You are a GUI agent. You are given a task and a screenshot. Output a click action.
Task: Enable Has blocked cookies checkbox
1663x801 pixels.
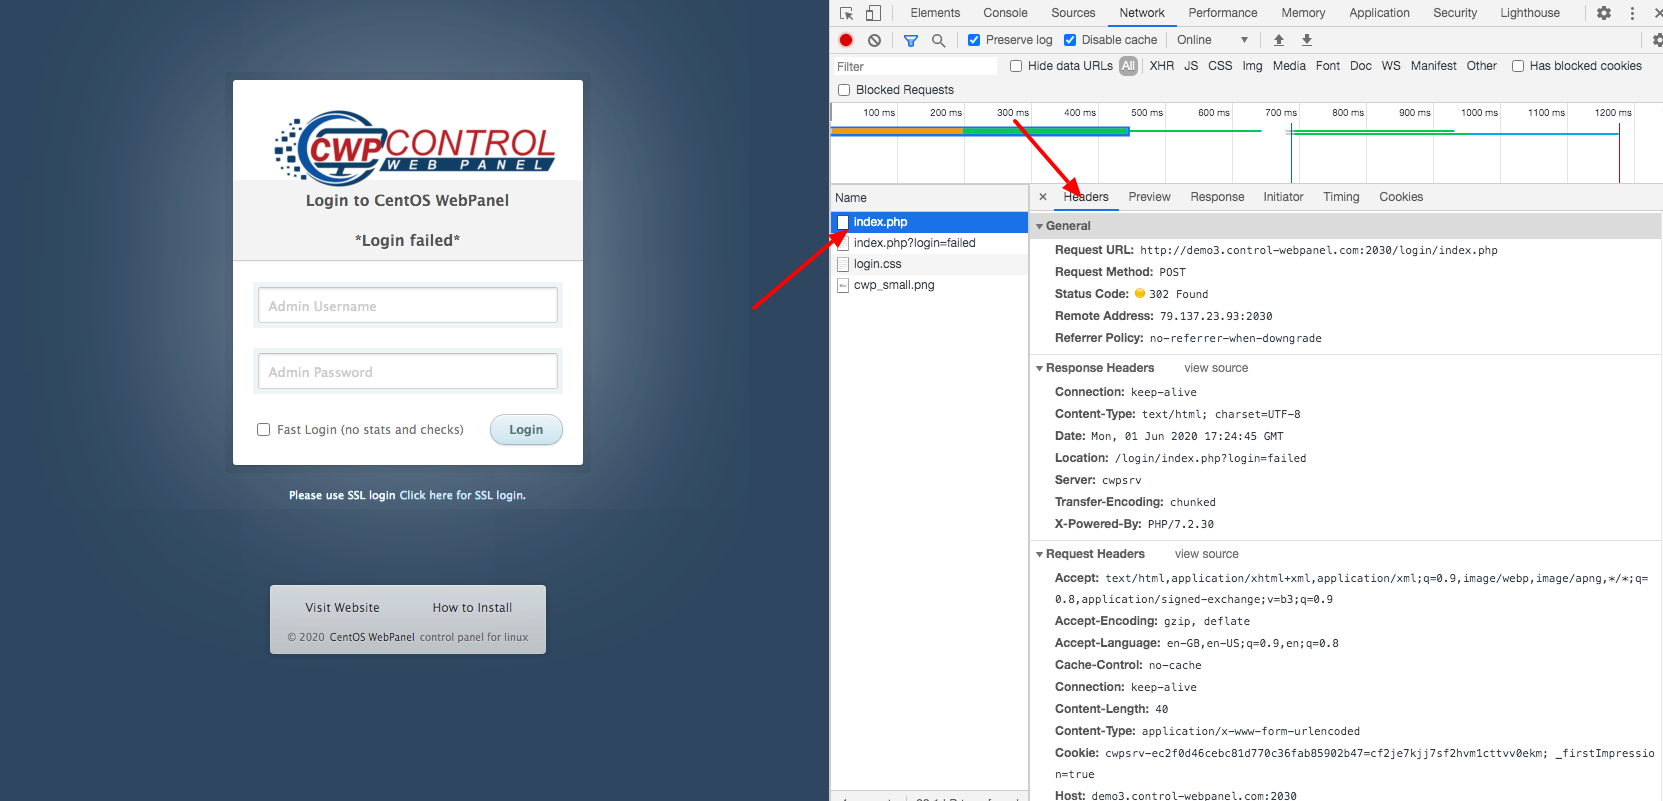[x=1518, y=66]
